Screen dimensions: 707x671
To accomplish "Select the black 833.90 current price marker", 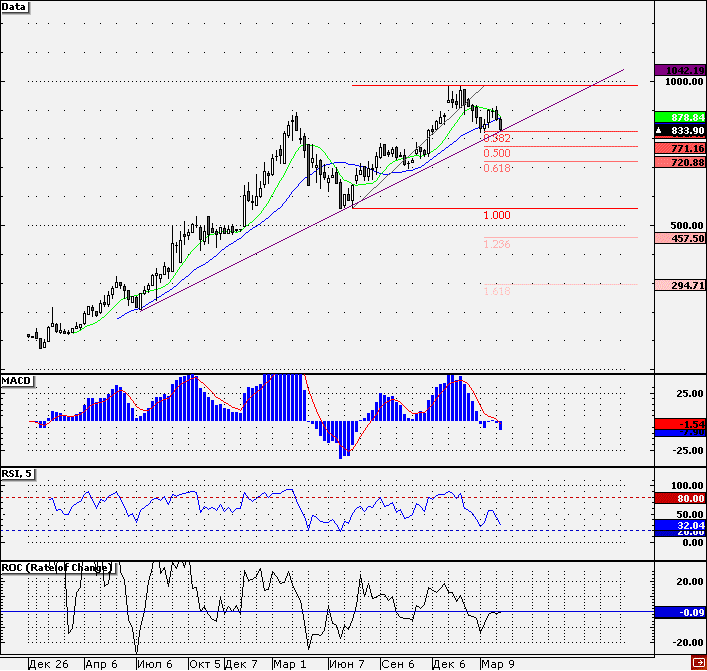I will tap(680, 131).
